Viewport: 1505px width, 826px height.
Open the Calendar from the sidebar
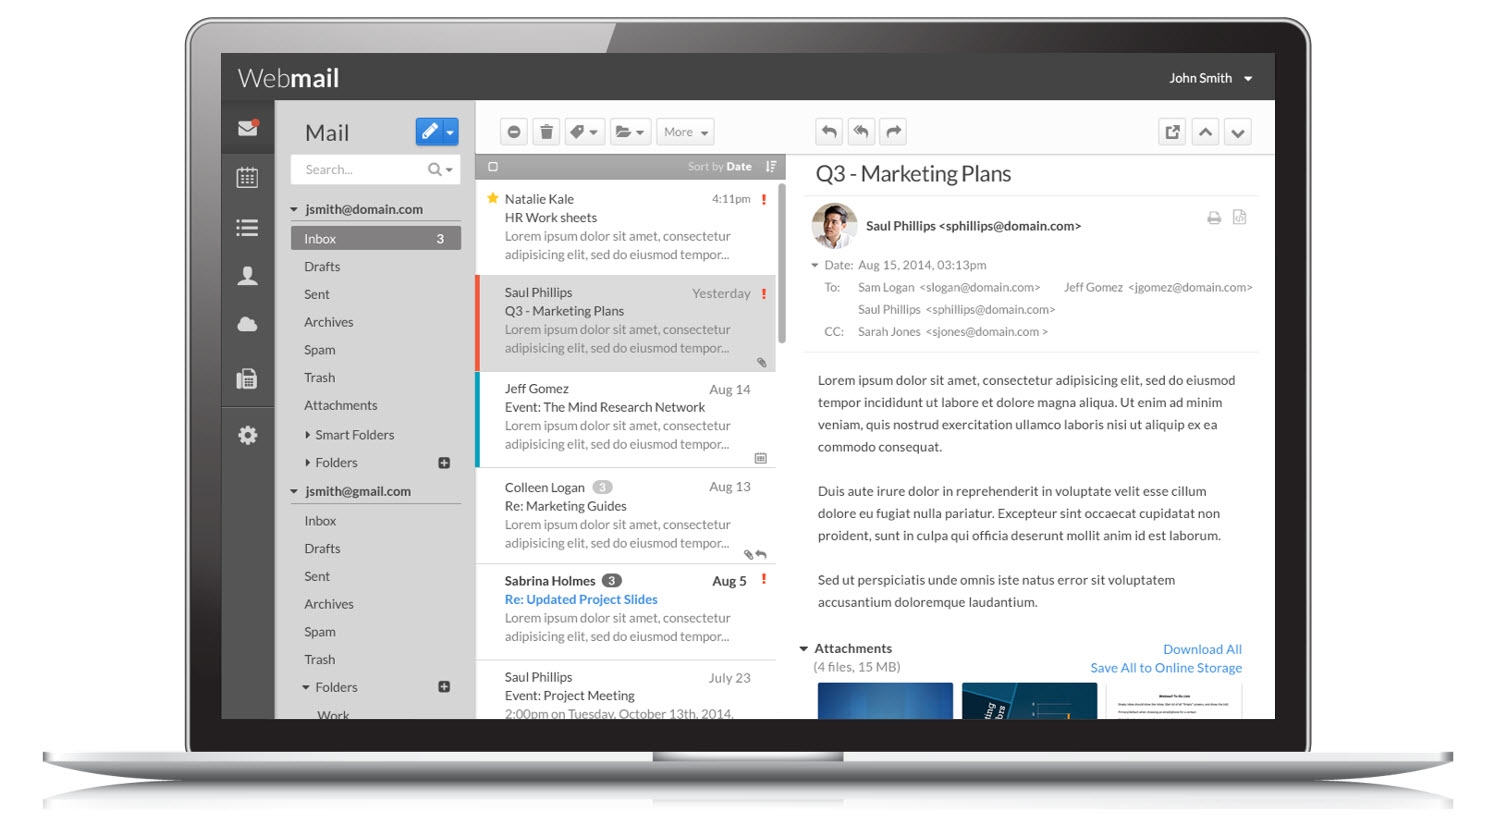247,178
